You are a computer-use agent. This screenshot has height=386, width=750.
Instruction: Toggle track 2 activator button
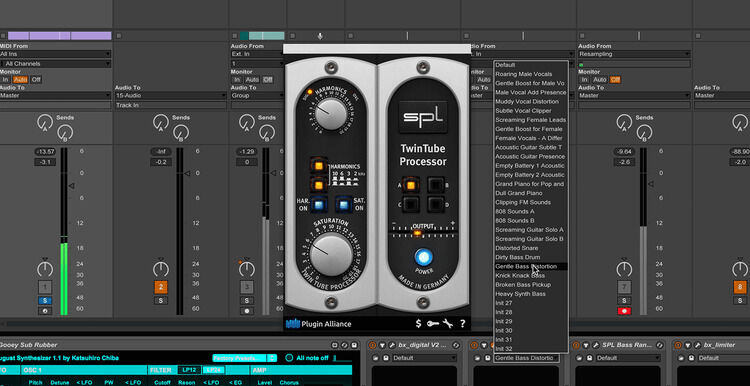click(161, 287)
